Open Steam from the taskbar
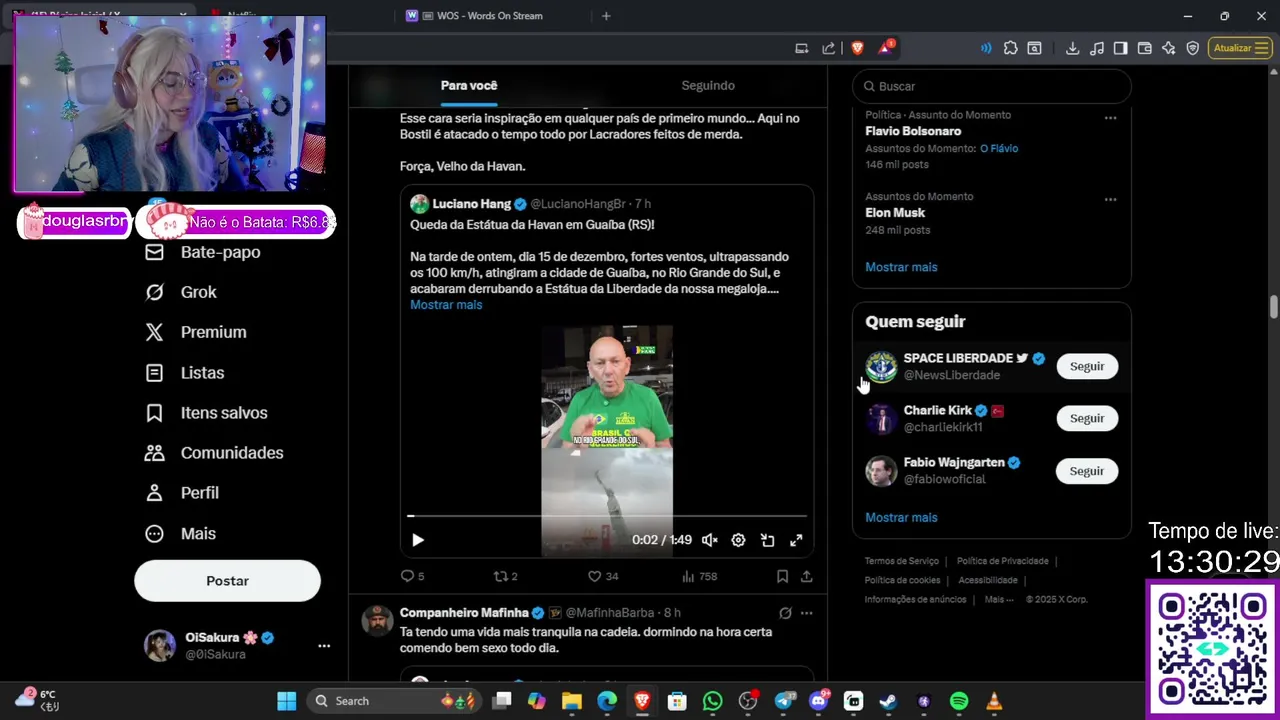This screenshot has width=1280, height=720. [888, 701]
